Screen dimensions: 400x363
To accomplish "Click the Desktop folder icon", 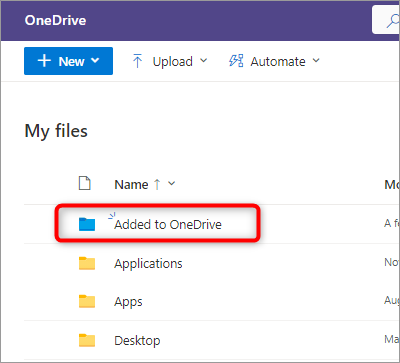I will (87, 340).
